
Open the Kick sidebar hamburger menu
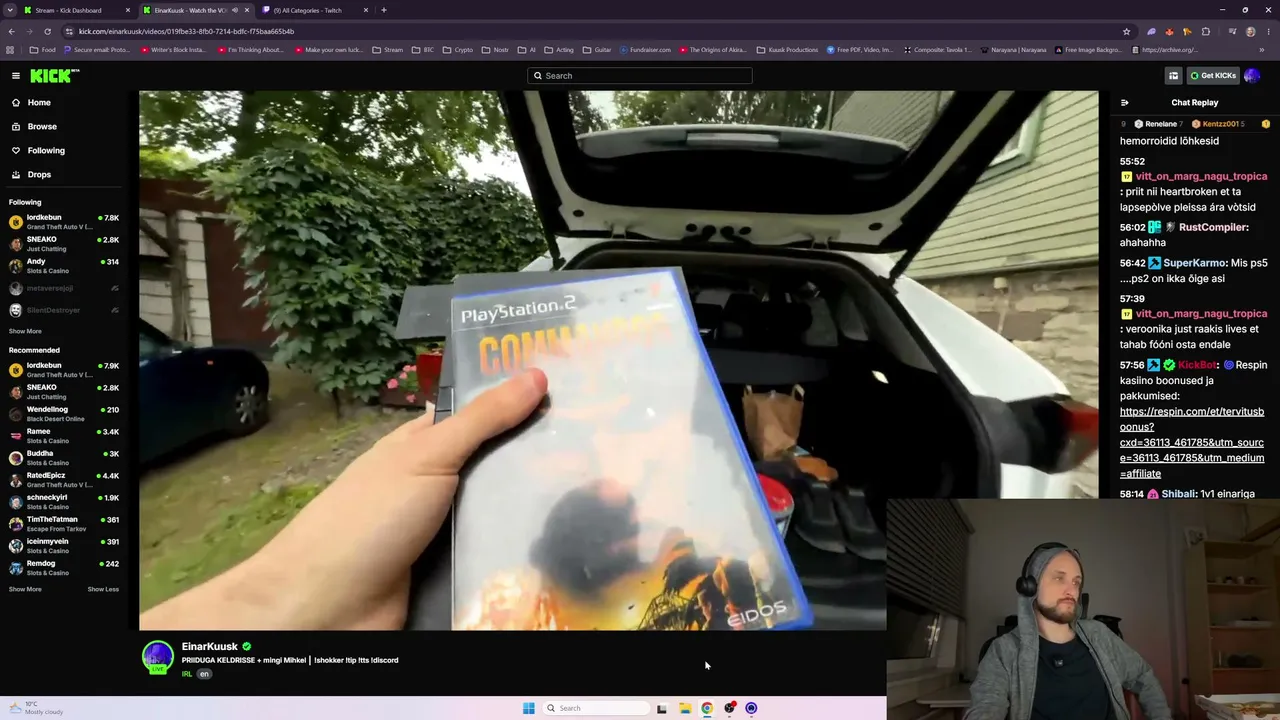[16, 76]
